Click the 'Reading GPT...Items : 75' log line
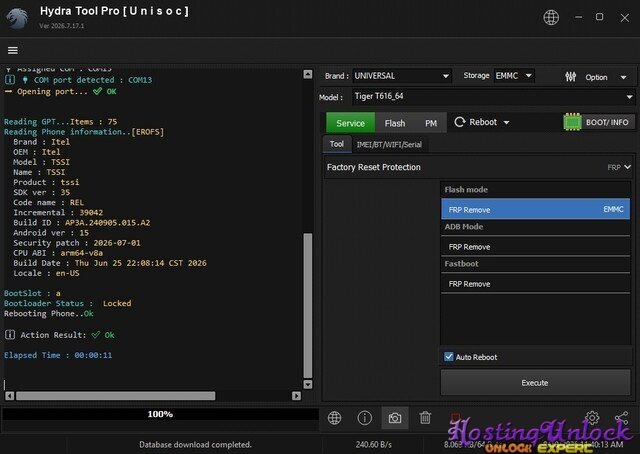Screen dimensions: 640x454 (60, 122)
